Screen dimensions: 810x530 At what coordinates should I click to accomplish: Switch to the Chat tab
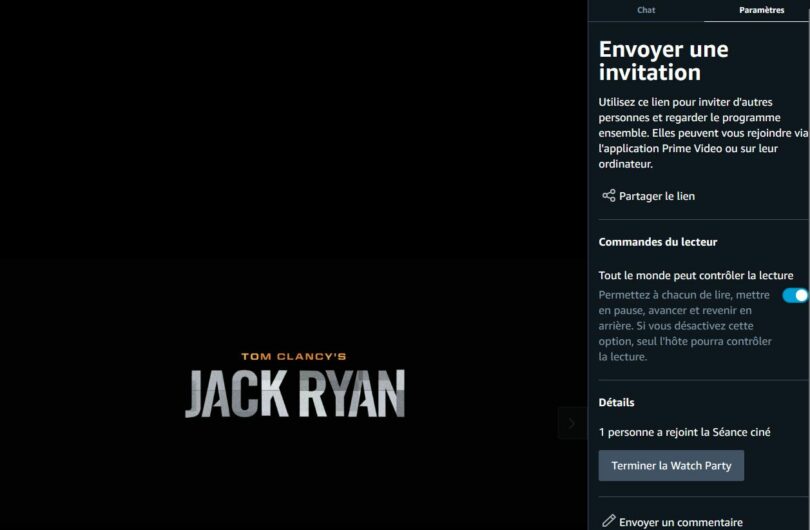[646, 10]
